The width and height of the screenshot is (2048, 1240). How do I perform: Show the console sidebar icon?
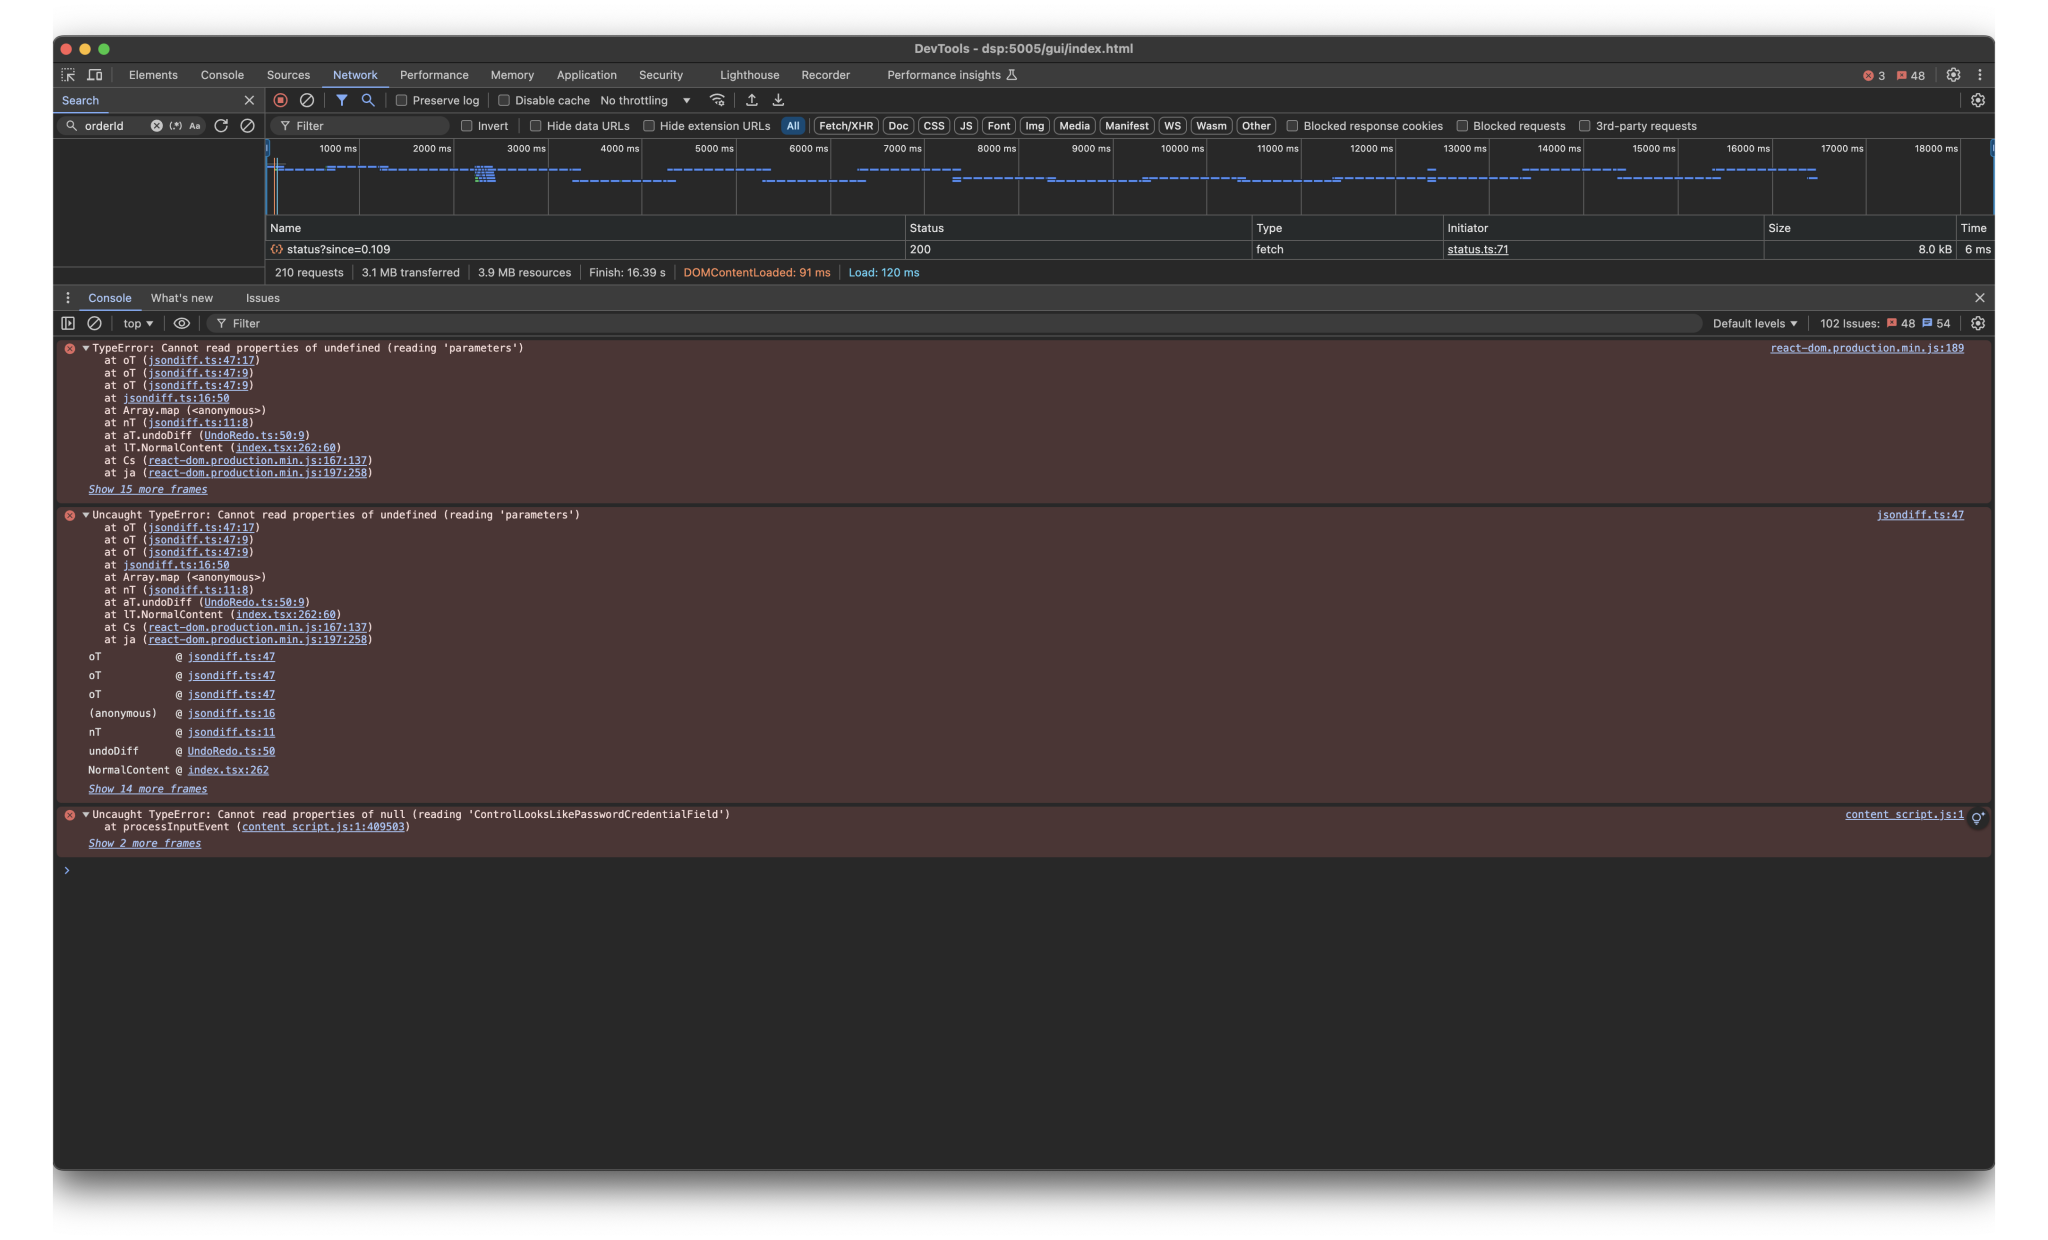[x=68, y=323]
